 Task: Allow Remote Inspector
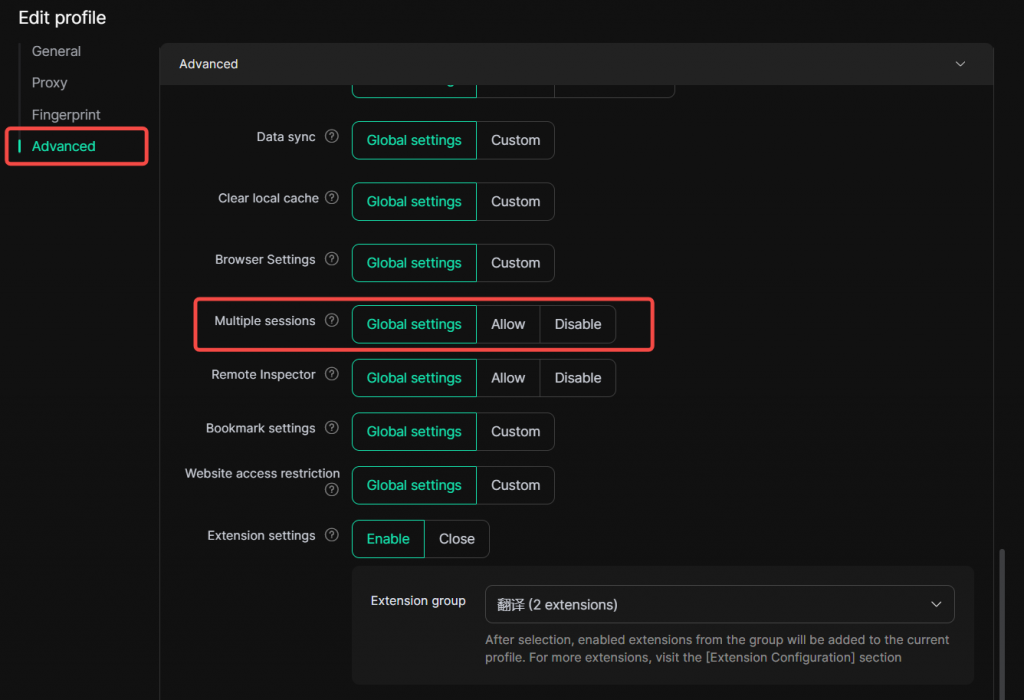508,378
